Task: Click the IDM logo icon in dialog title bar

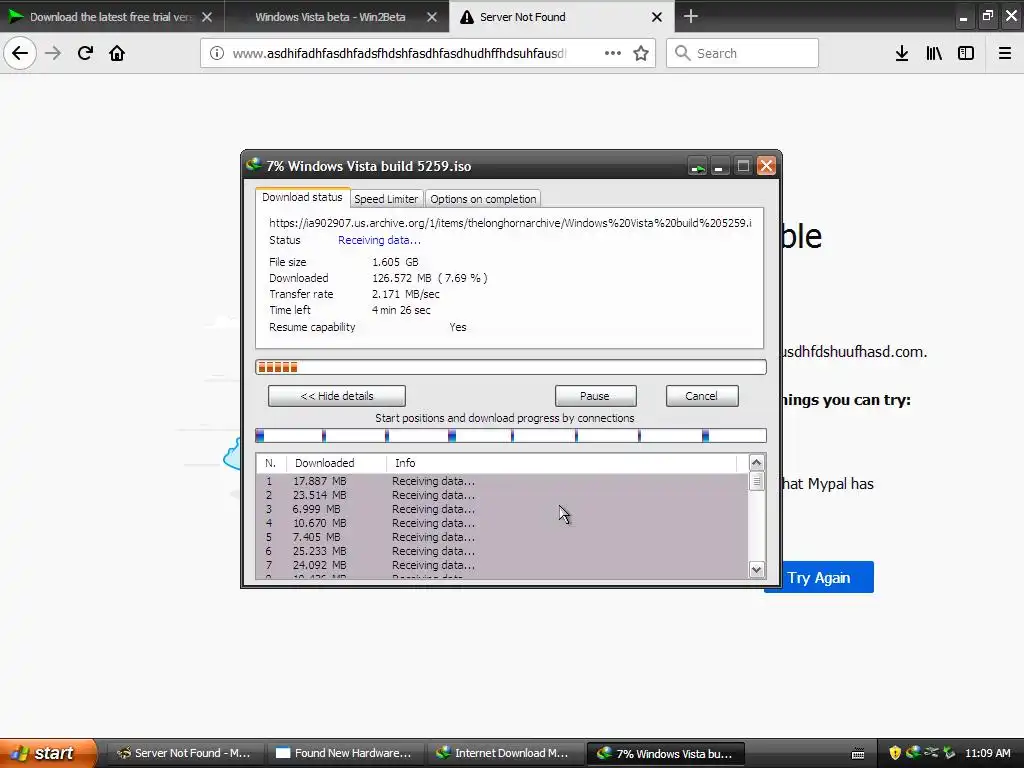Action: pyautogui.click(x=253, y=165)
